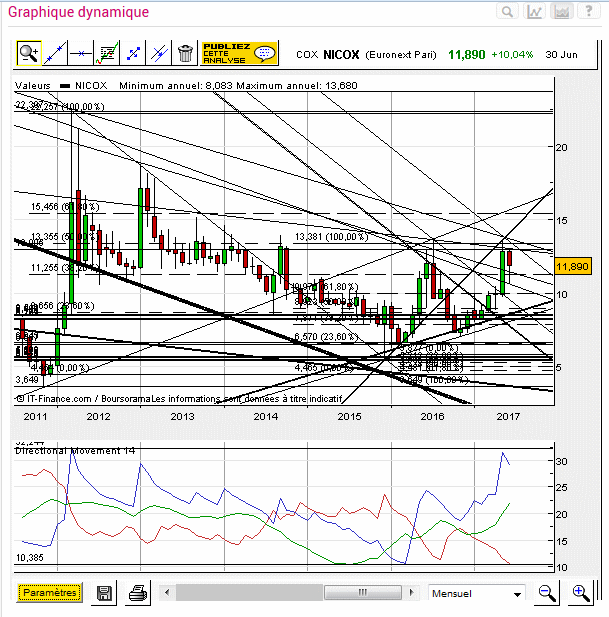Click the left scroll arrow of timeline

(167, 592)
